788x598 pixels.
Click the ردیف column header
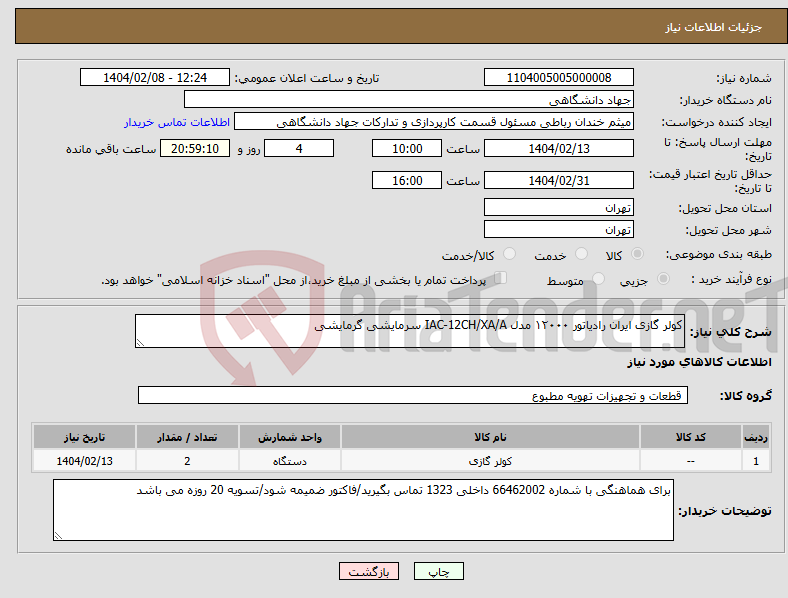tap(756, 437)
